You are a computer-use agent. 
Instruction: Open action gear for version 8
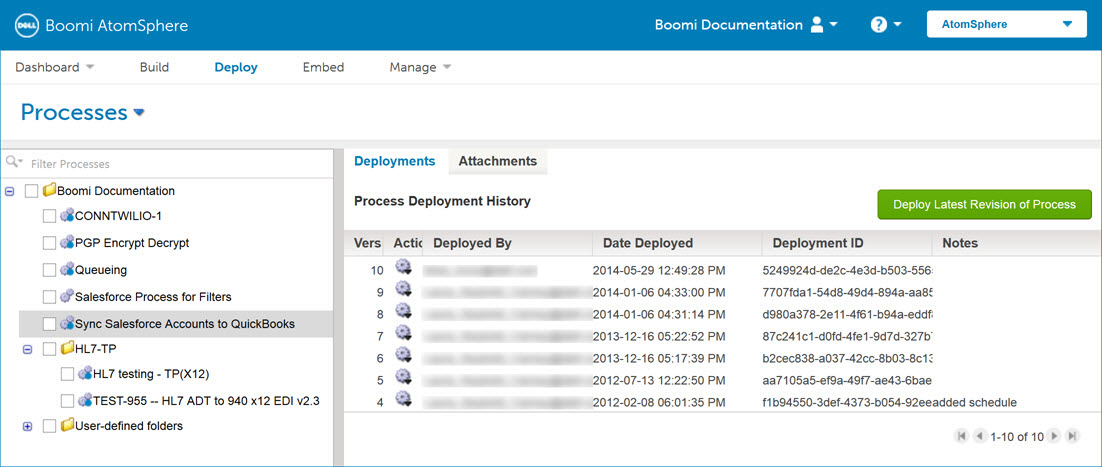tap(403, 310)
